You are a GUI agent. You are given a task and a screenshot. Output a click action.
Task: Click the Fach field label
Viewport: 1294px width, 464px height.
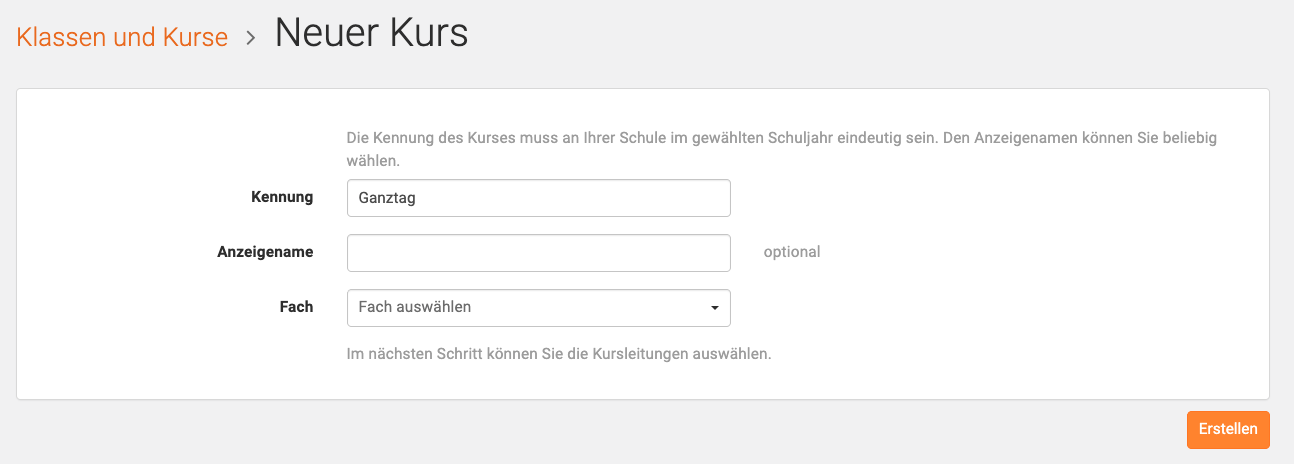(296, 307)
